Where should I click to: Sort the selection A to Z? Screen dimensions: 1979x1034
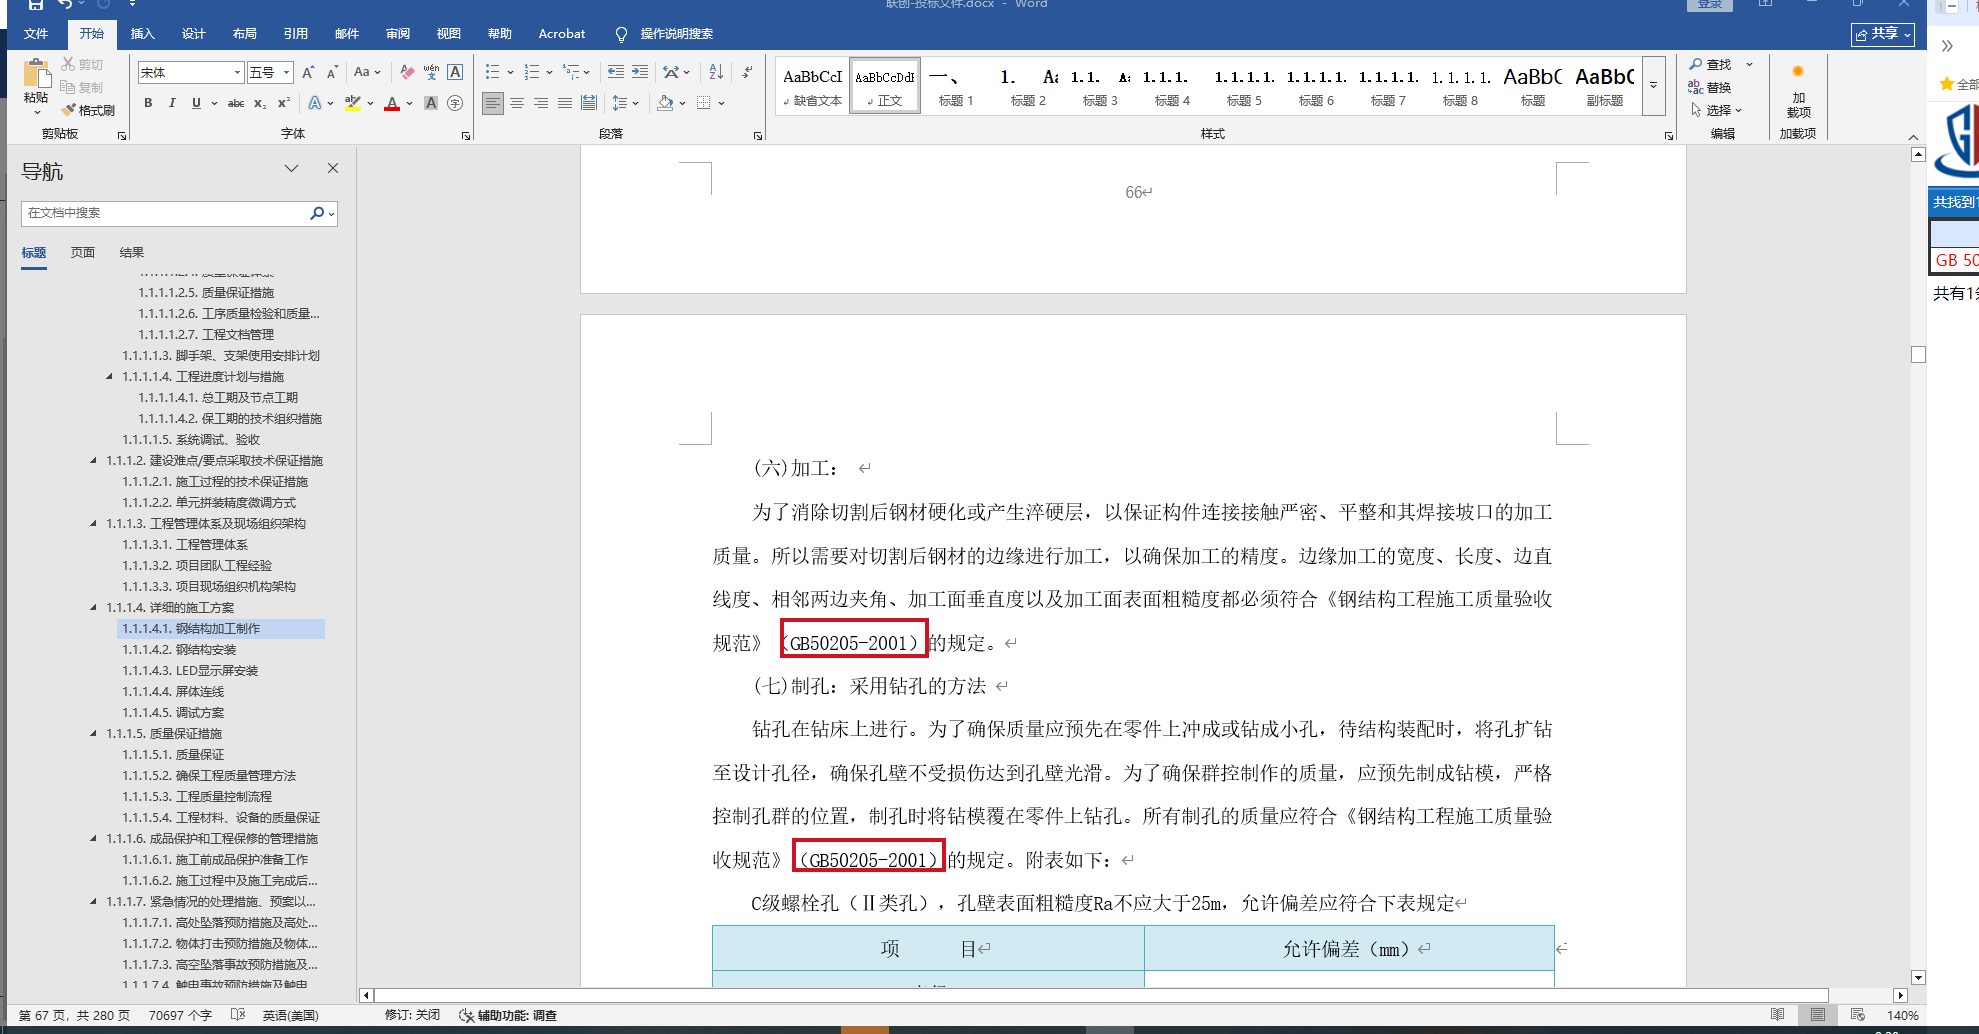[x=716, y=72]
